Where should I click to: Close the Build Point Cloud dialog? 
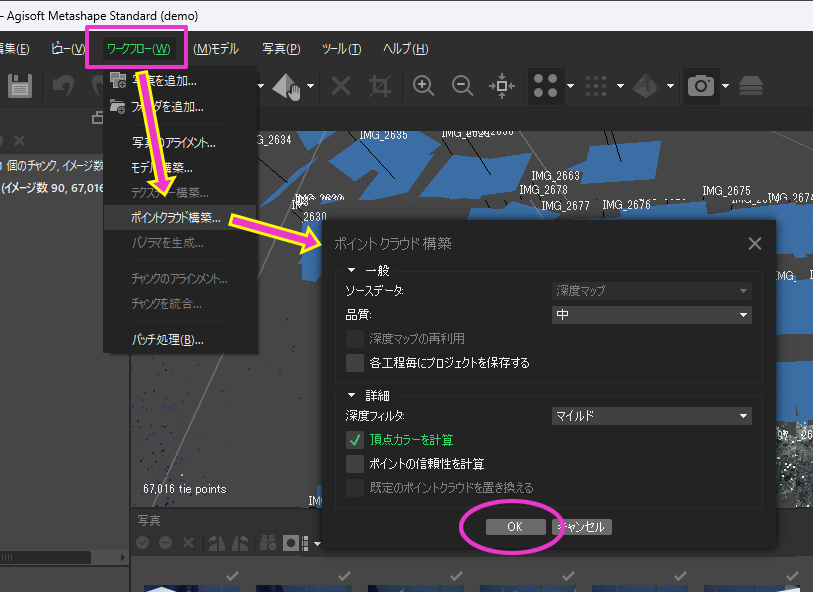tap(754, 243)
